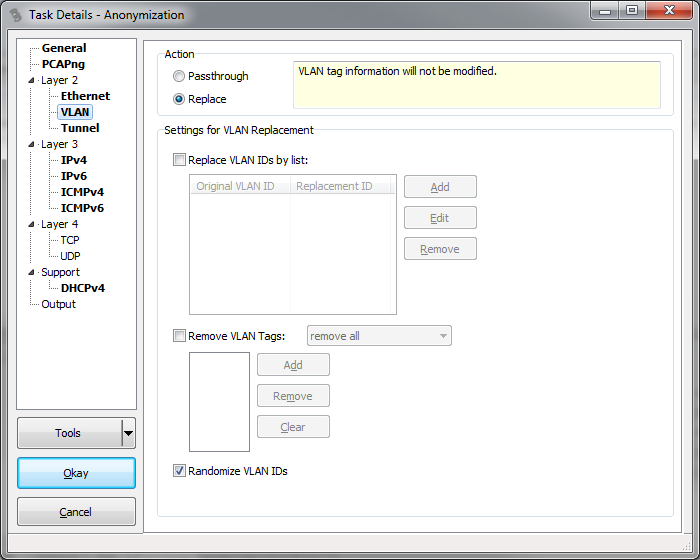Click the Task Details window title icon
This screenshot has height=560, width=700.
pos(16,15)
